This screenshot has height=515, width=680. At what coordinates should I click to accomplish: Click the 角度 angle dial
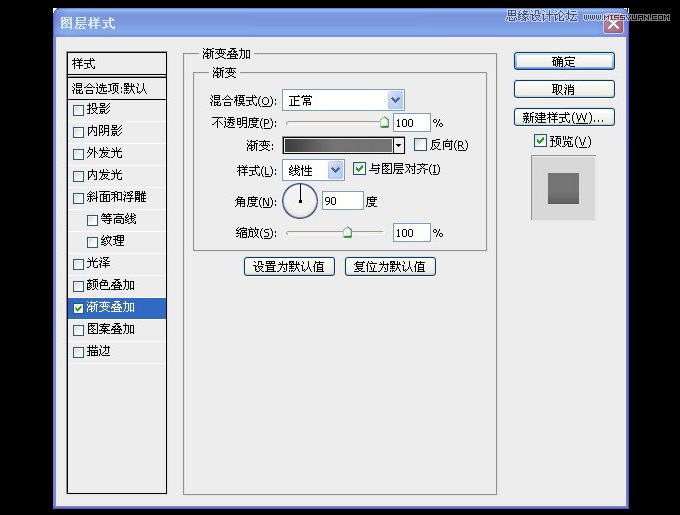300,201
